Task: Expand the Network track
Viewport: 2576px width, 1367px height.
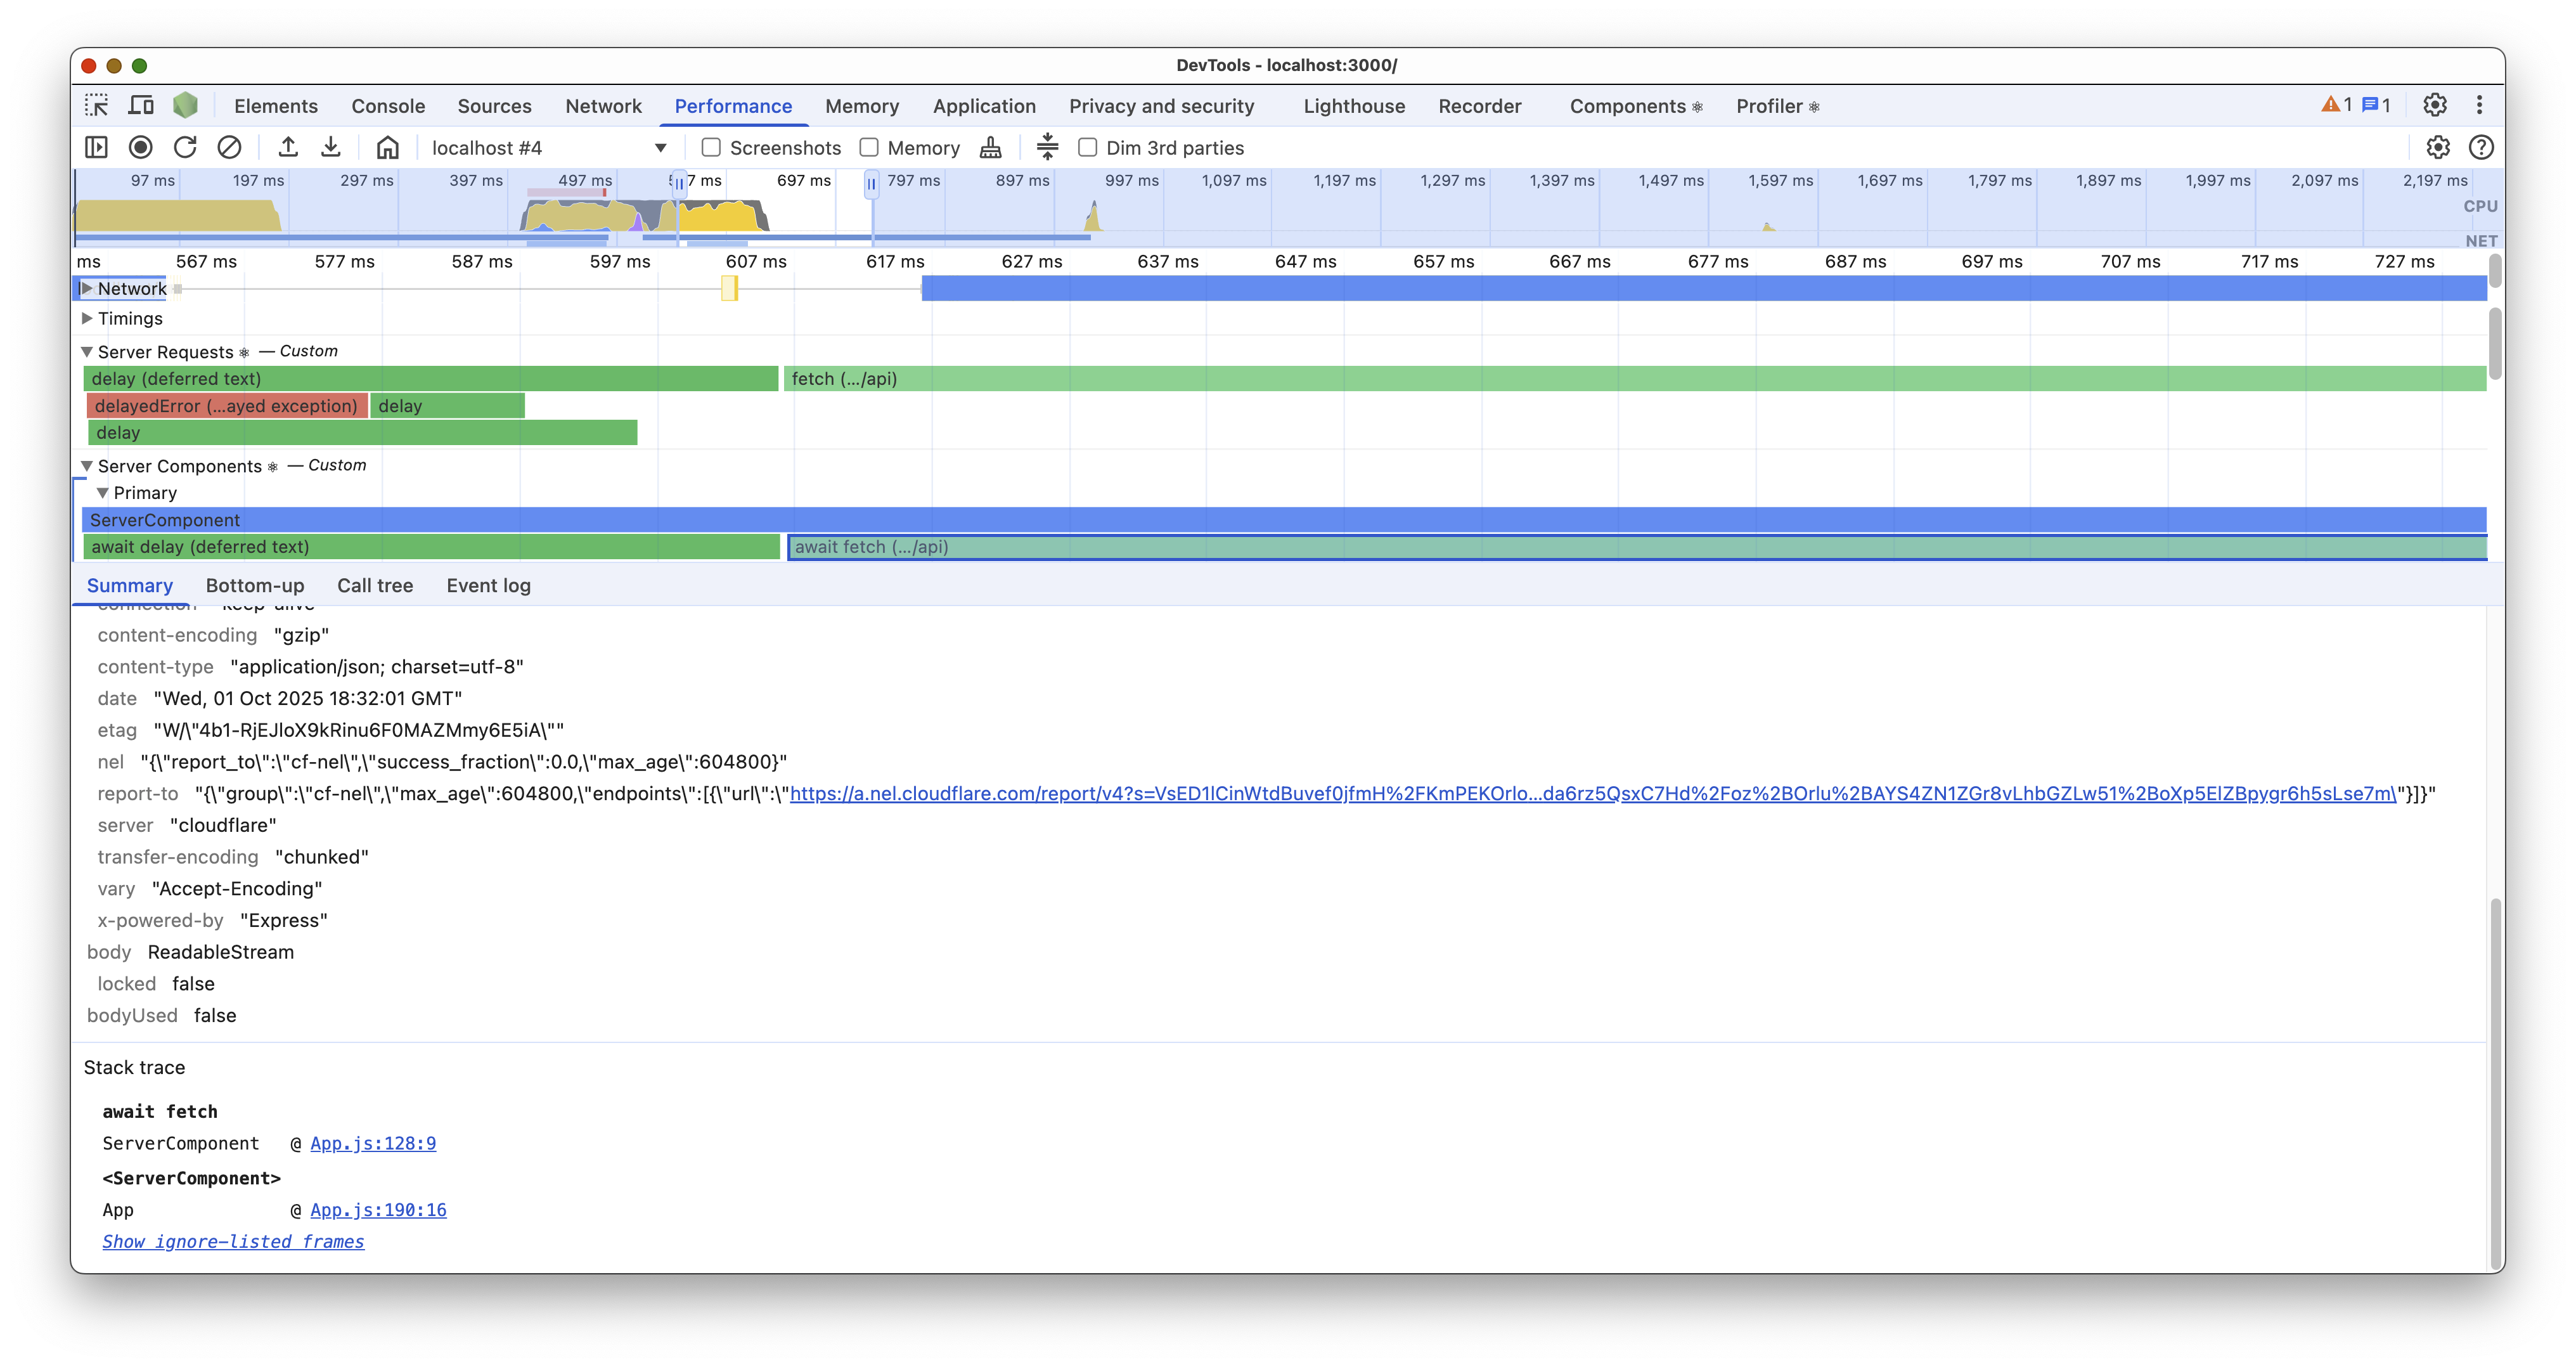Action: pos(88,288)
